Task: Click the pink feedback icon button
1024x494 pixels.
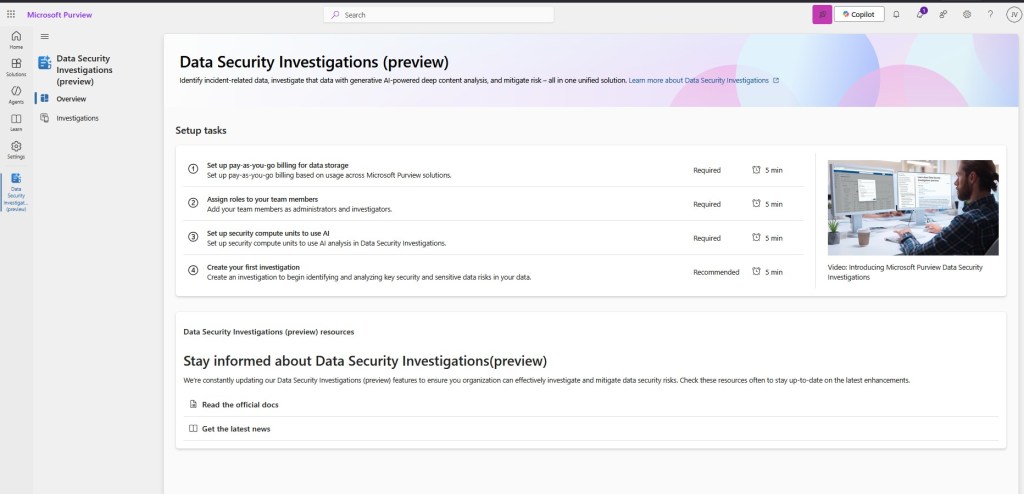Action: coord(822,15)
